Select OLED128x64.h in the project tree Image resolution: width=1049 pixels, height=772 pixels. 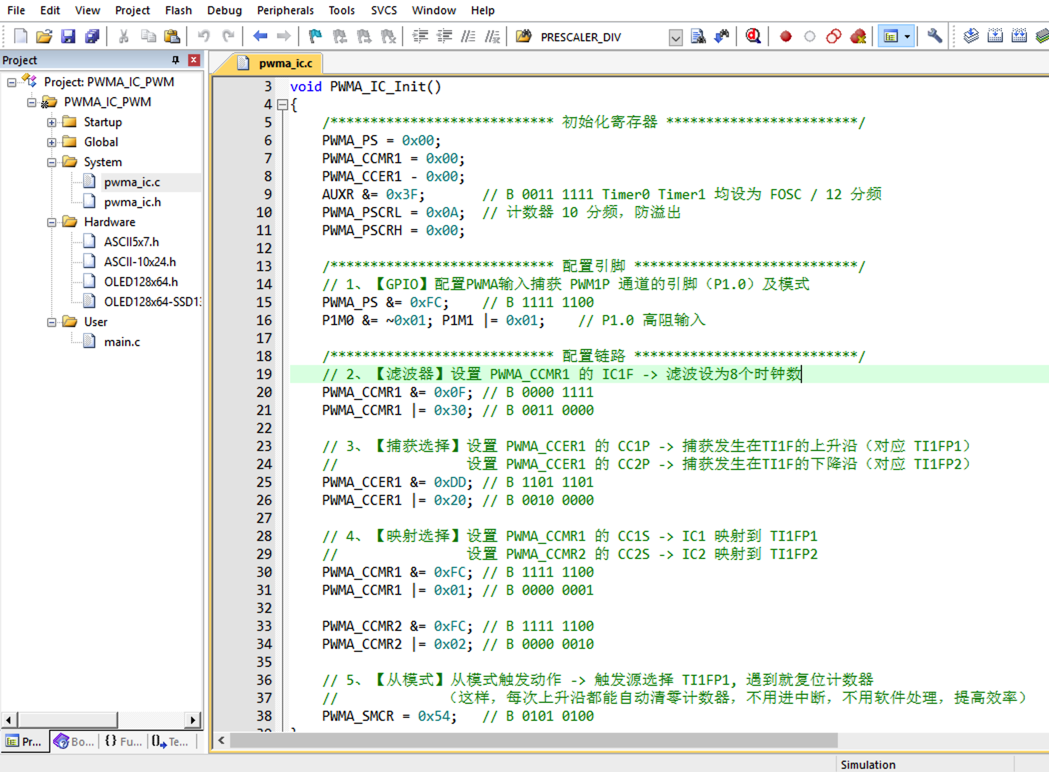(140, 282)
